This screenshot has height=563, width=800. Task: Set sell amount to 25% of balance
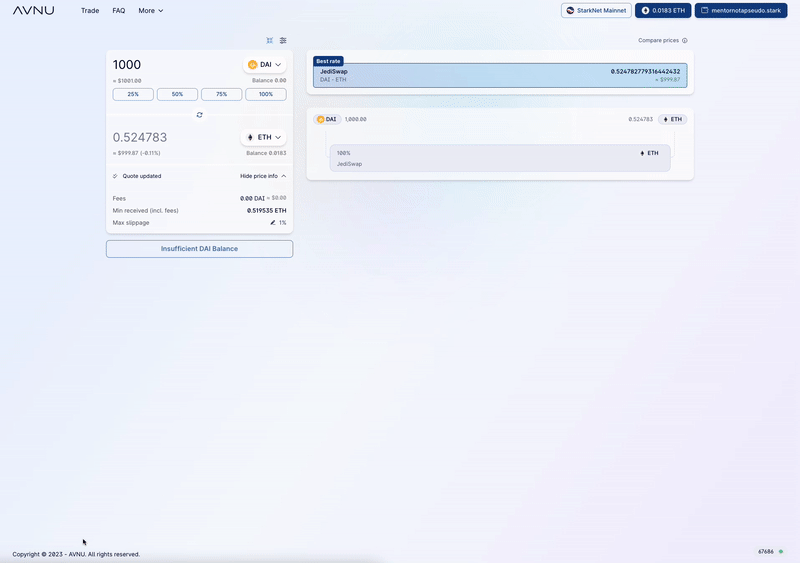point(133,94)
